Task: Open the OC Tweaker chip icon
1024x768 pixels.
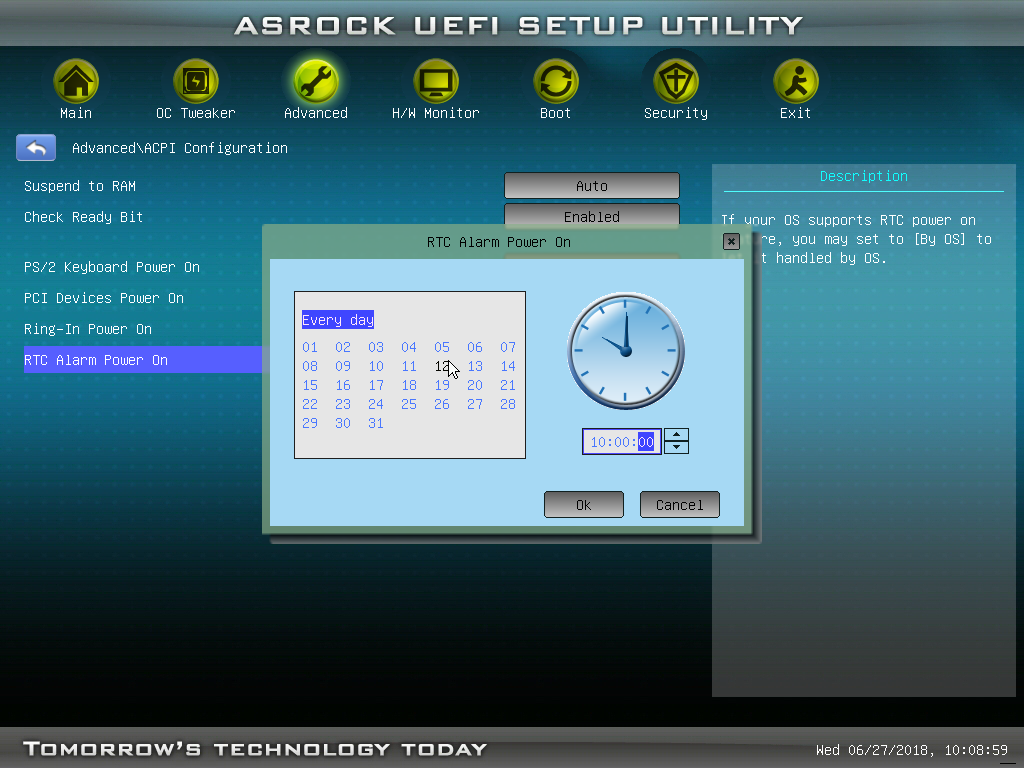Action: coord(195,82)
